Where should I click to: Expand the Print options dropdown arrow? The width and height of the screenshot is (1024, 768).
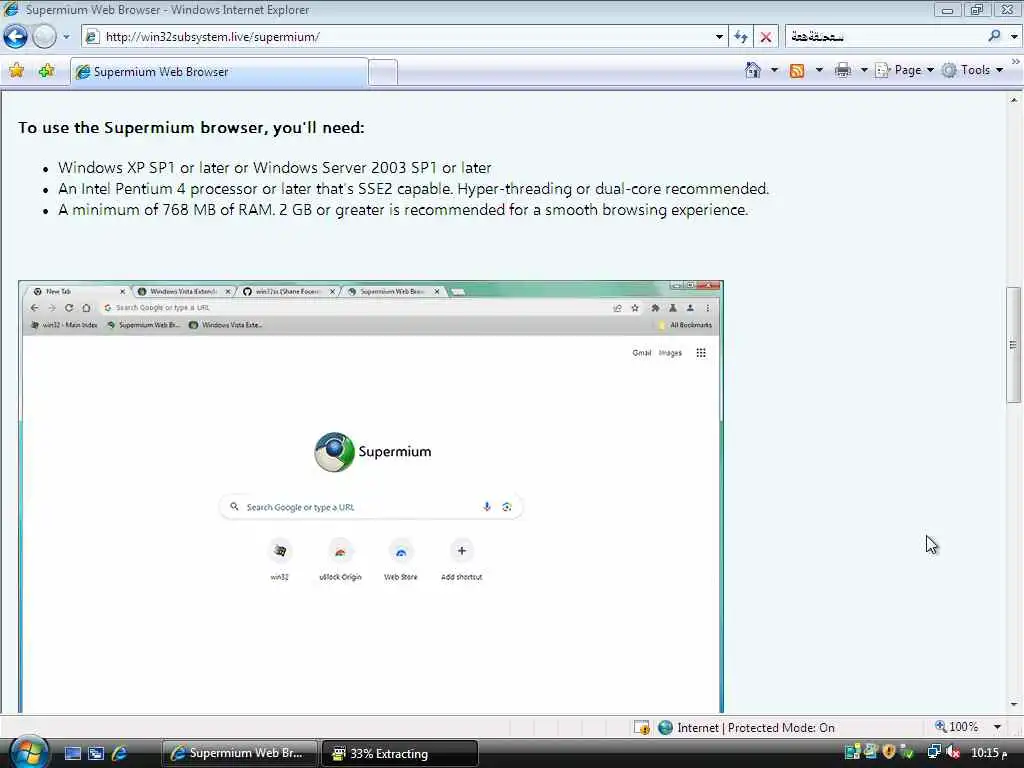[863, 70]
